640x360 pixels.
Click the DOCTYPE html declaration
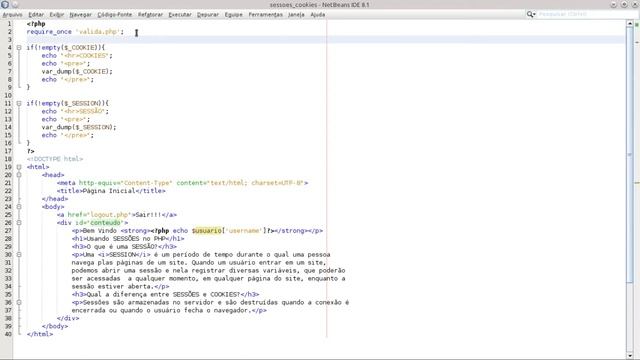(55, 159)
